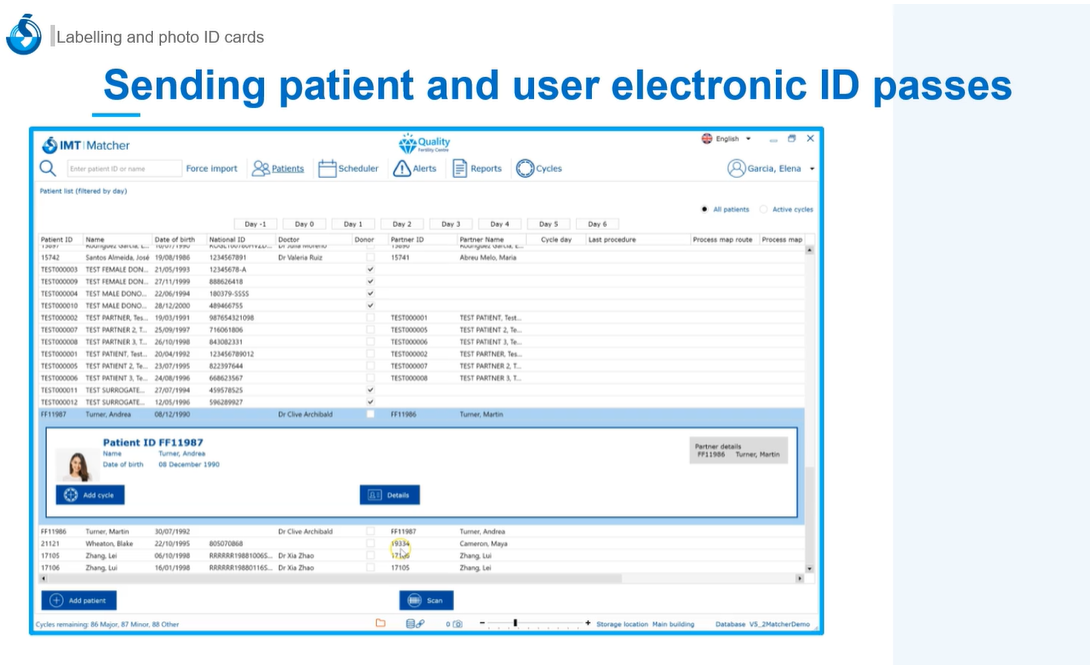The width and height of the screenshot is (1090, 665).
Task: Click the zoom slider in status bar
Action: click(515, 624)
